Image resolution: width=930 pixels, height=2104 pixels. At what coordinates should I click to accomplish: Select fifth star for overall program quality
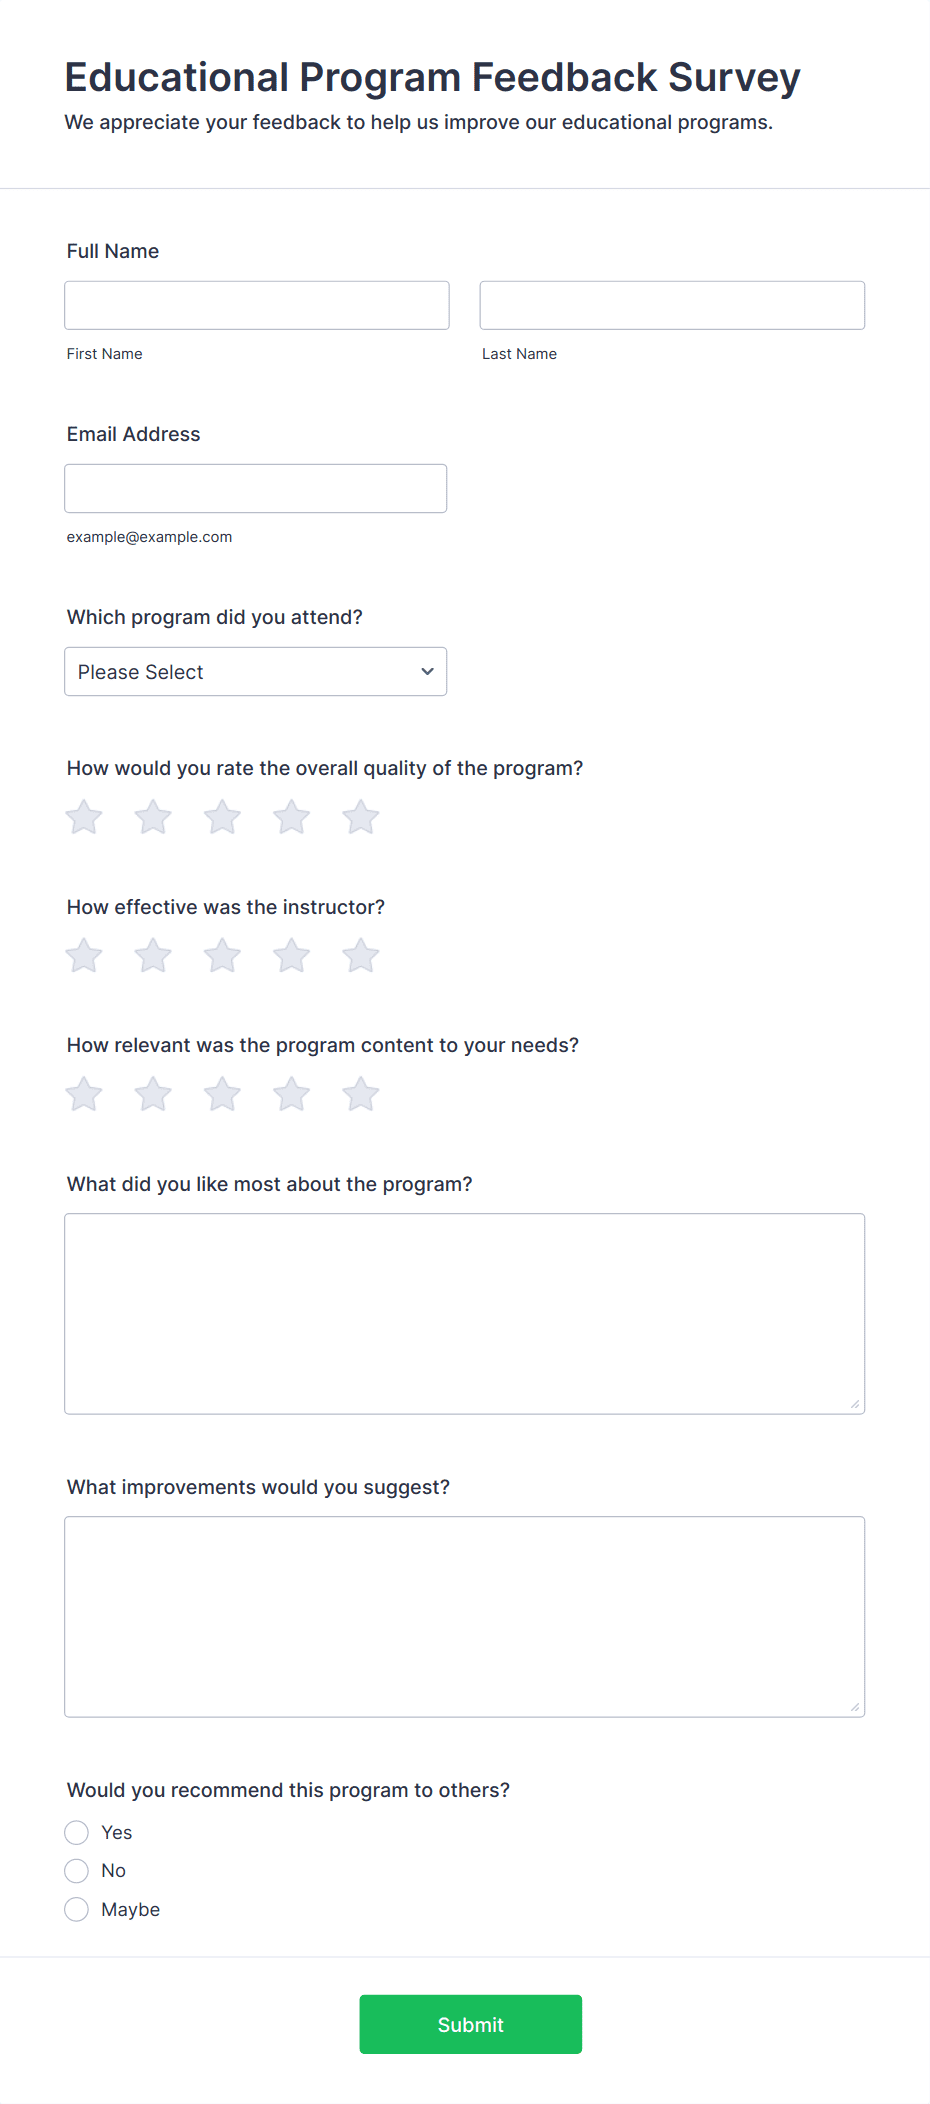pos(360,817)
